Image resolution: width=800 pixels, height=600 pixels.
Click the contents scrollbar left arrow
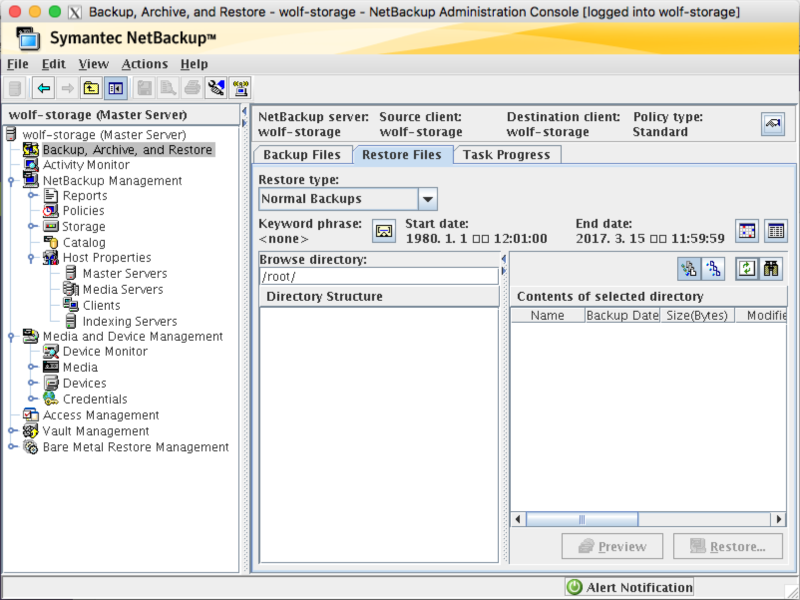coord(518,519)
